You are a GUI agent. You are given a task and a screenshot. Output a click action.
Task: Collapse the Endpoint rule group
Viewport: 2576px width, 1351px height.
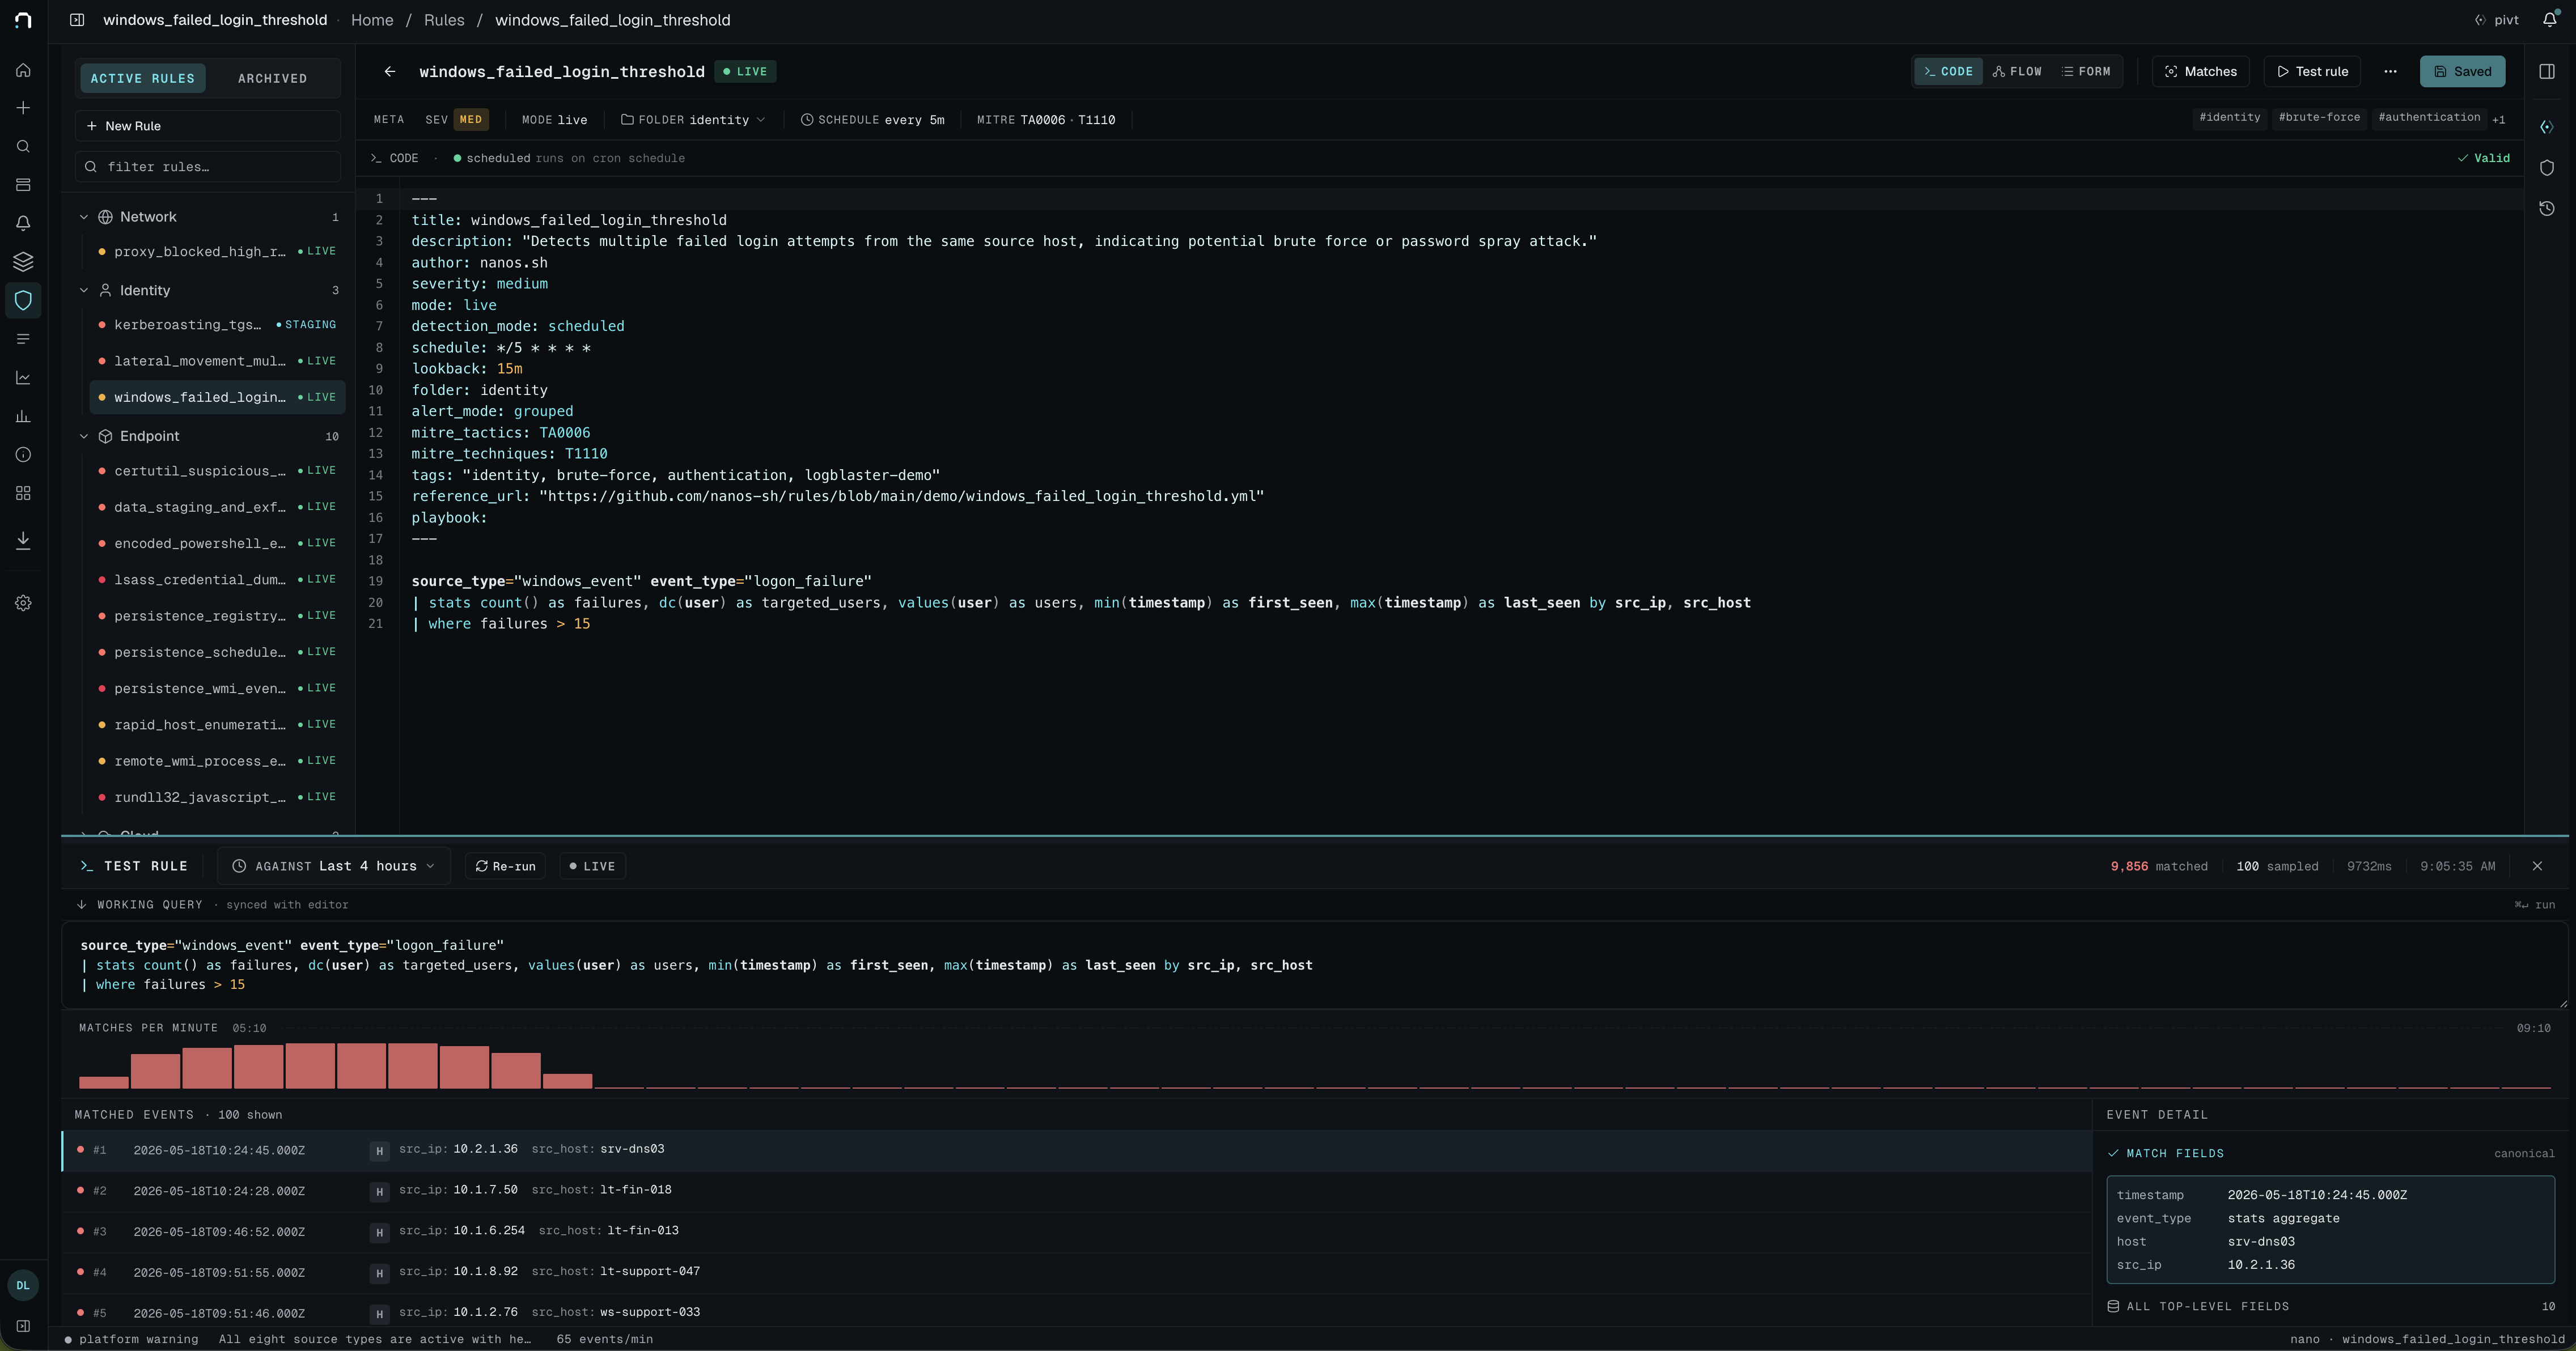[84, 436]
